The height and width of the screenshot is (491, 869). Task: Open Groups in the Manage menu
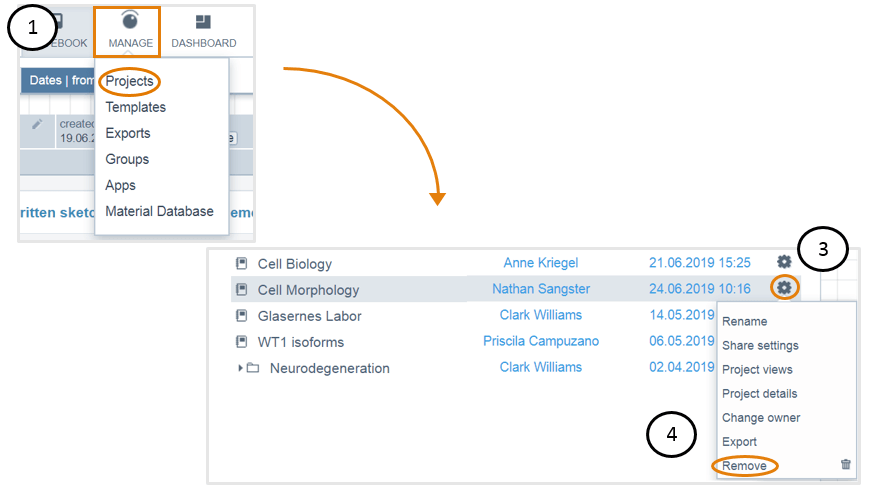point(127,159)
